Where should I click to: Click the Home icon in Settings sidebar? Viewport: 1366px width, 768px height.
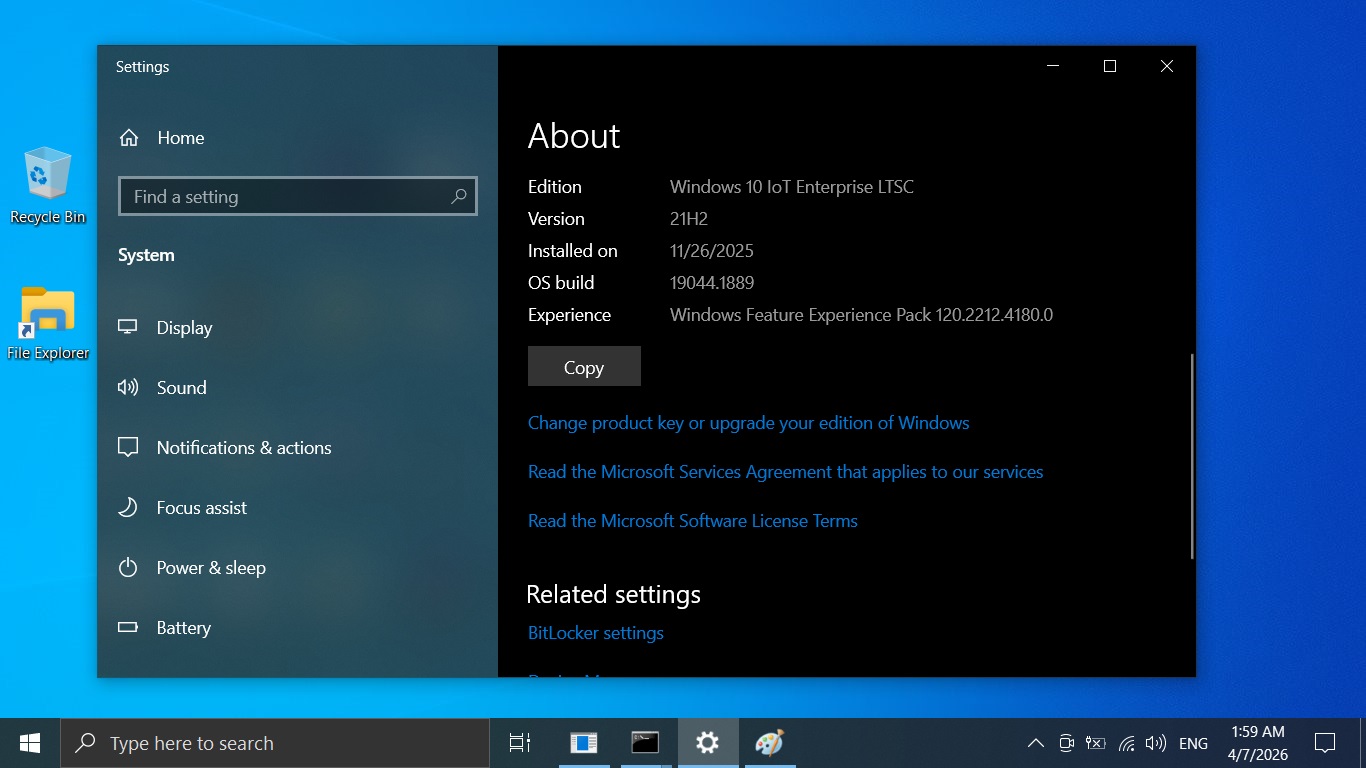129,138
